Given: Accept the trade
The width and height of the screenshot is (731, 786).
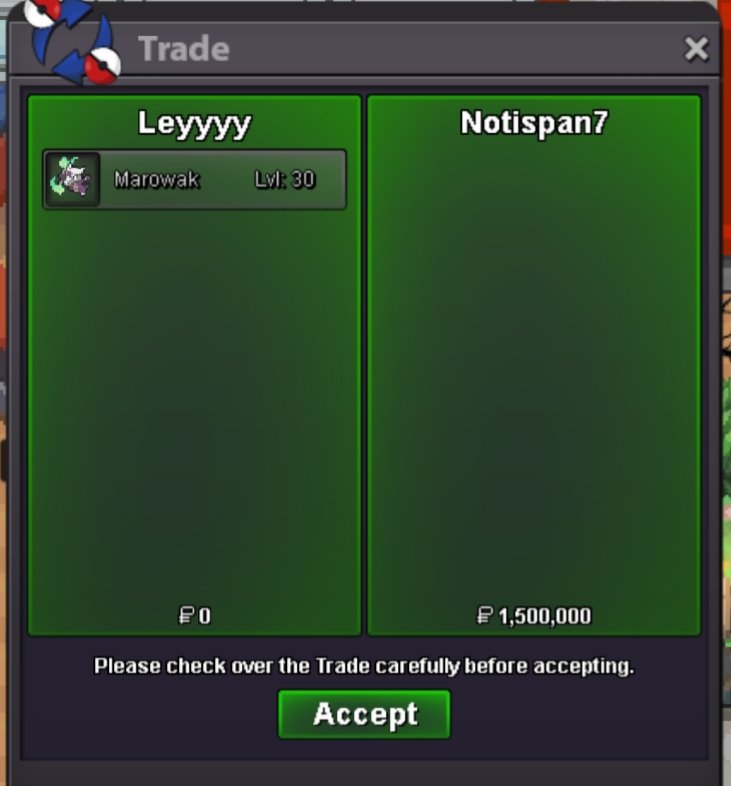Looking at the screenshot, I should (364, 714).
